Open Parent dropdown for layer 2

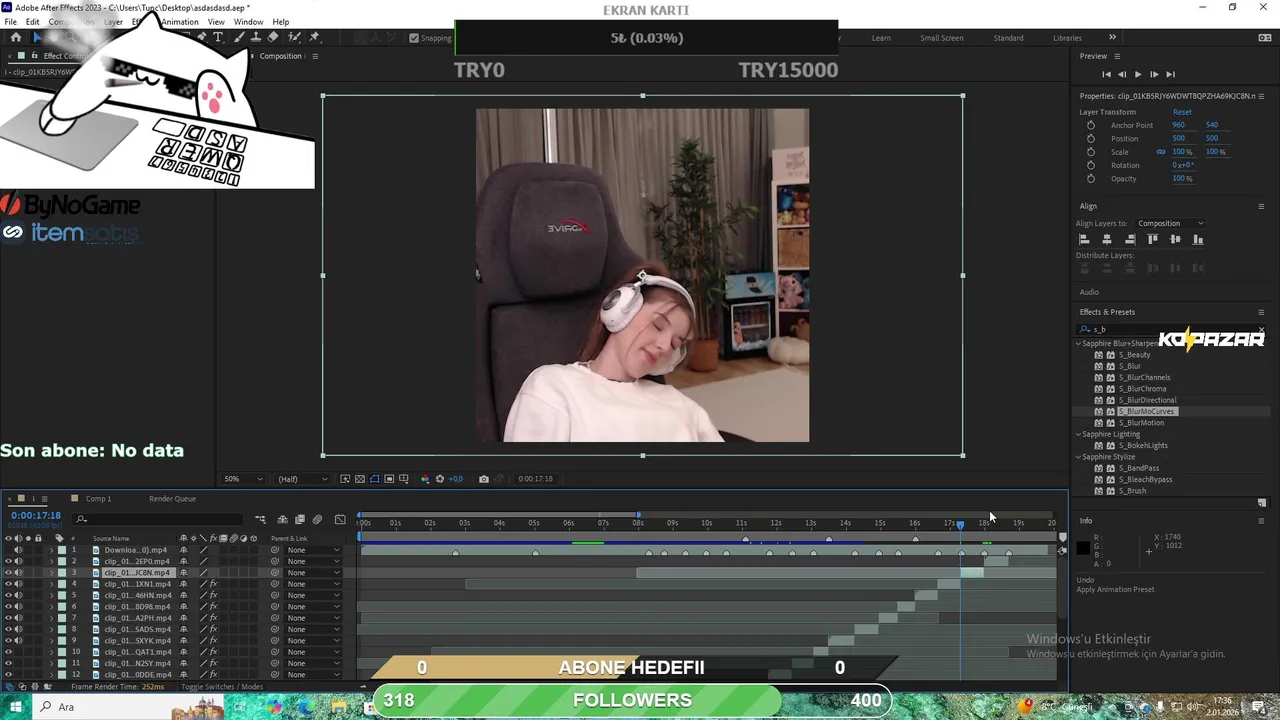click(x=313, y=561)
